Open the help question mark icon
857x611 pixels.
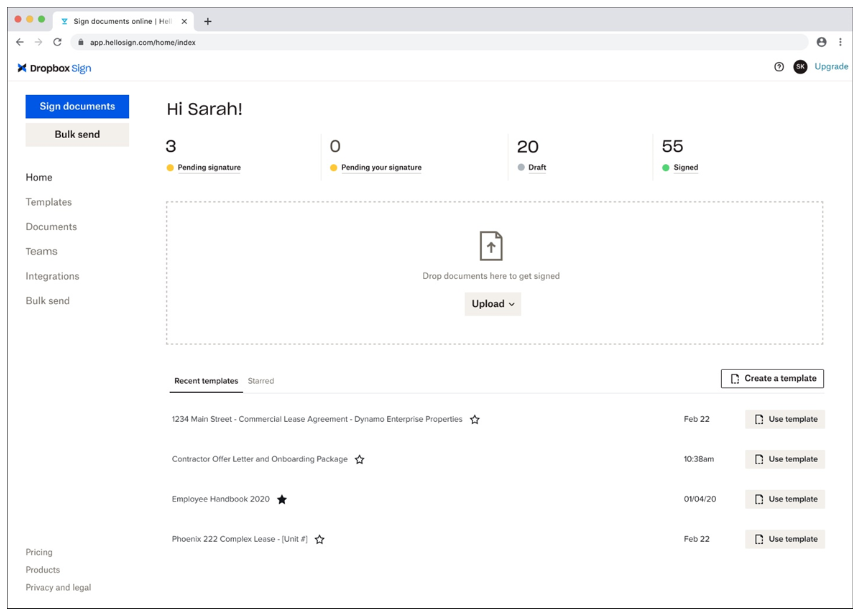click(x=777, y=66)
